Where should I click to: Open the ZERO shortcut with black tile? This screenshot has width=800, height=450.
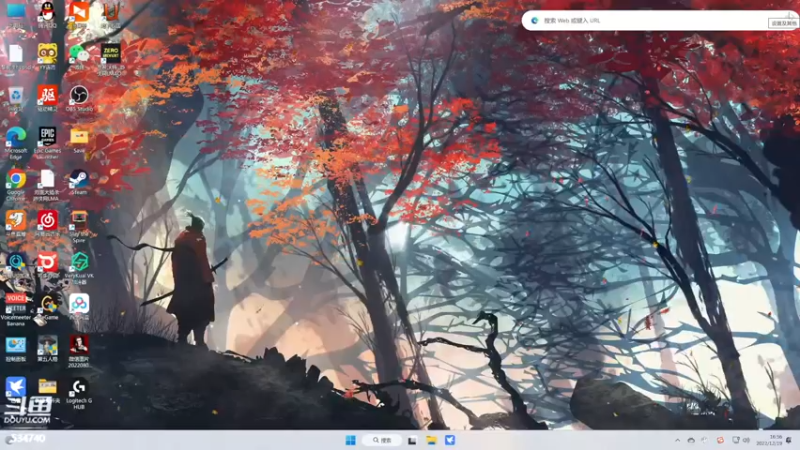tap(110, 53)
